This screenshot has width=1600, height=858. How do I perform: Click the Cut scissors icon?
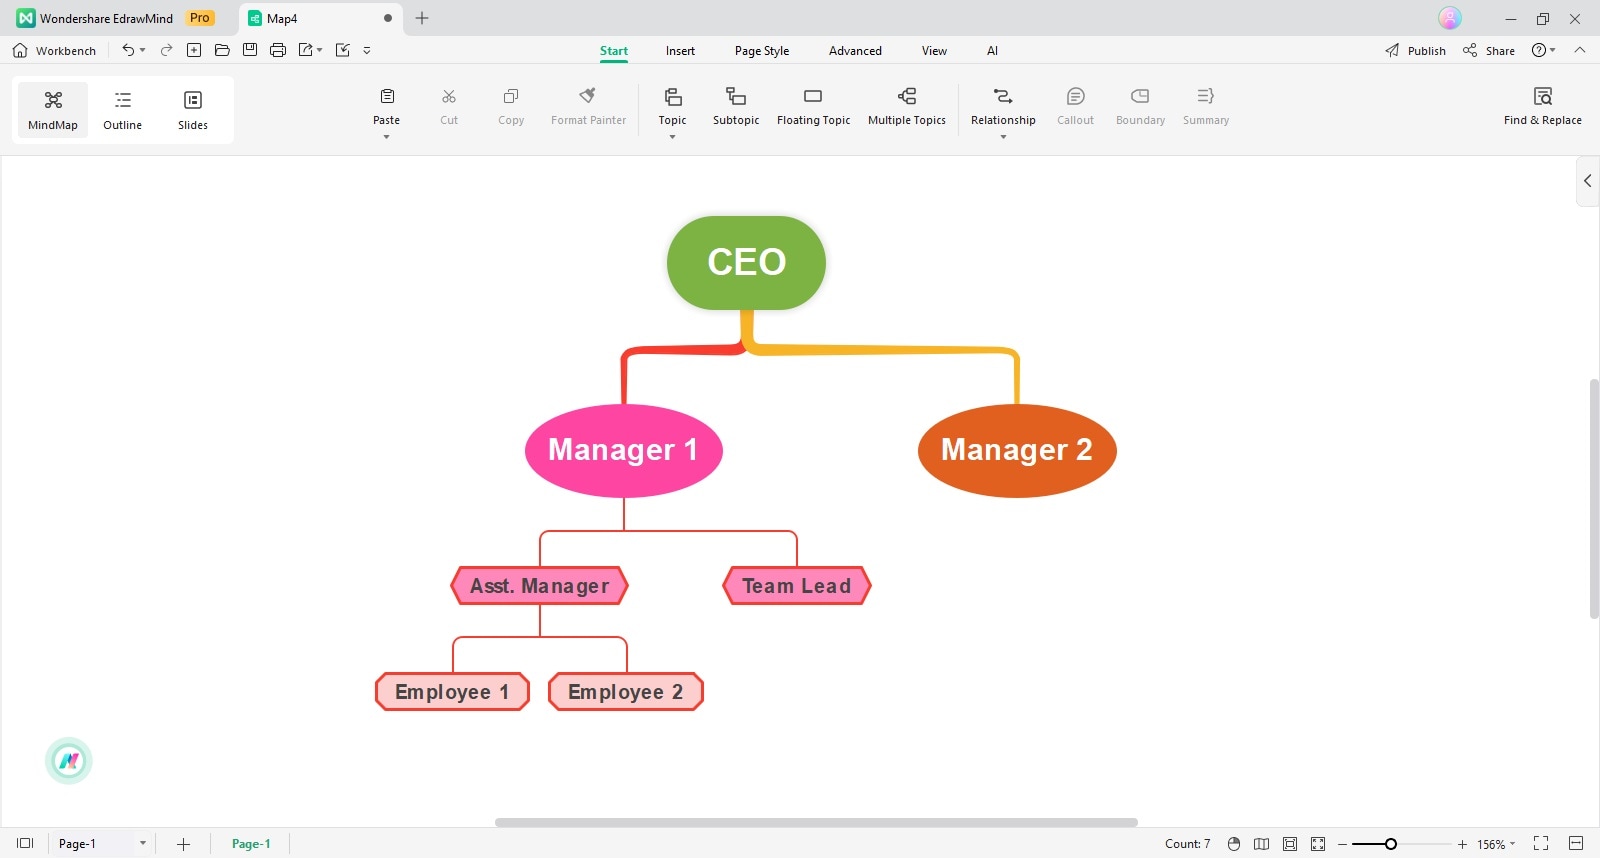point(449,96)
